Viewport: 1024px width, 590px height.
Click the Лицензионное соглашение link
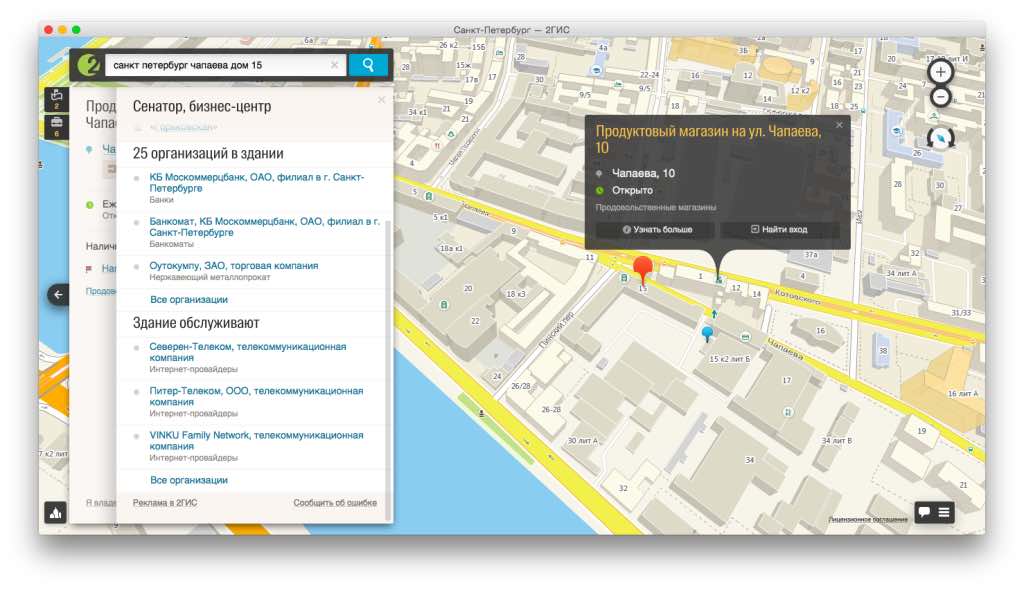(x=868, y=519)
